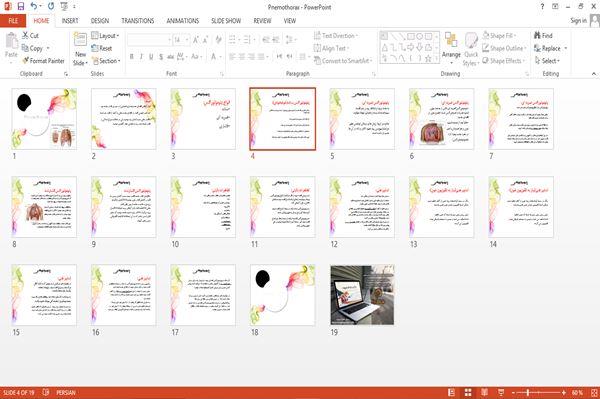
Task: Toggle Italic formatting
Action: coord(141,57)
